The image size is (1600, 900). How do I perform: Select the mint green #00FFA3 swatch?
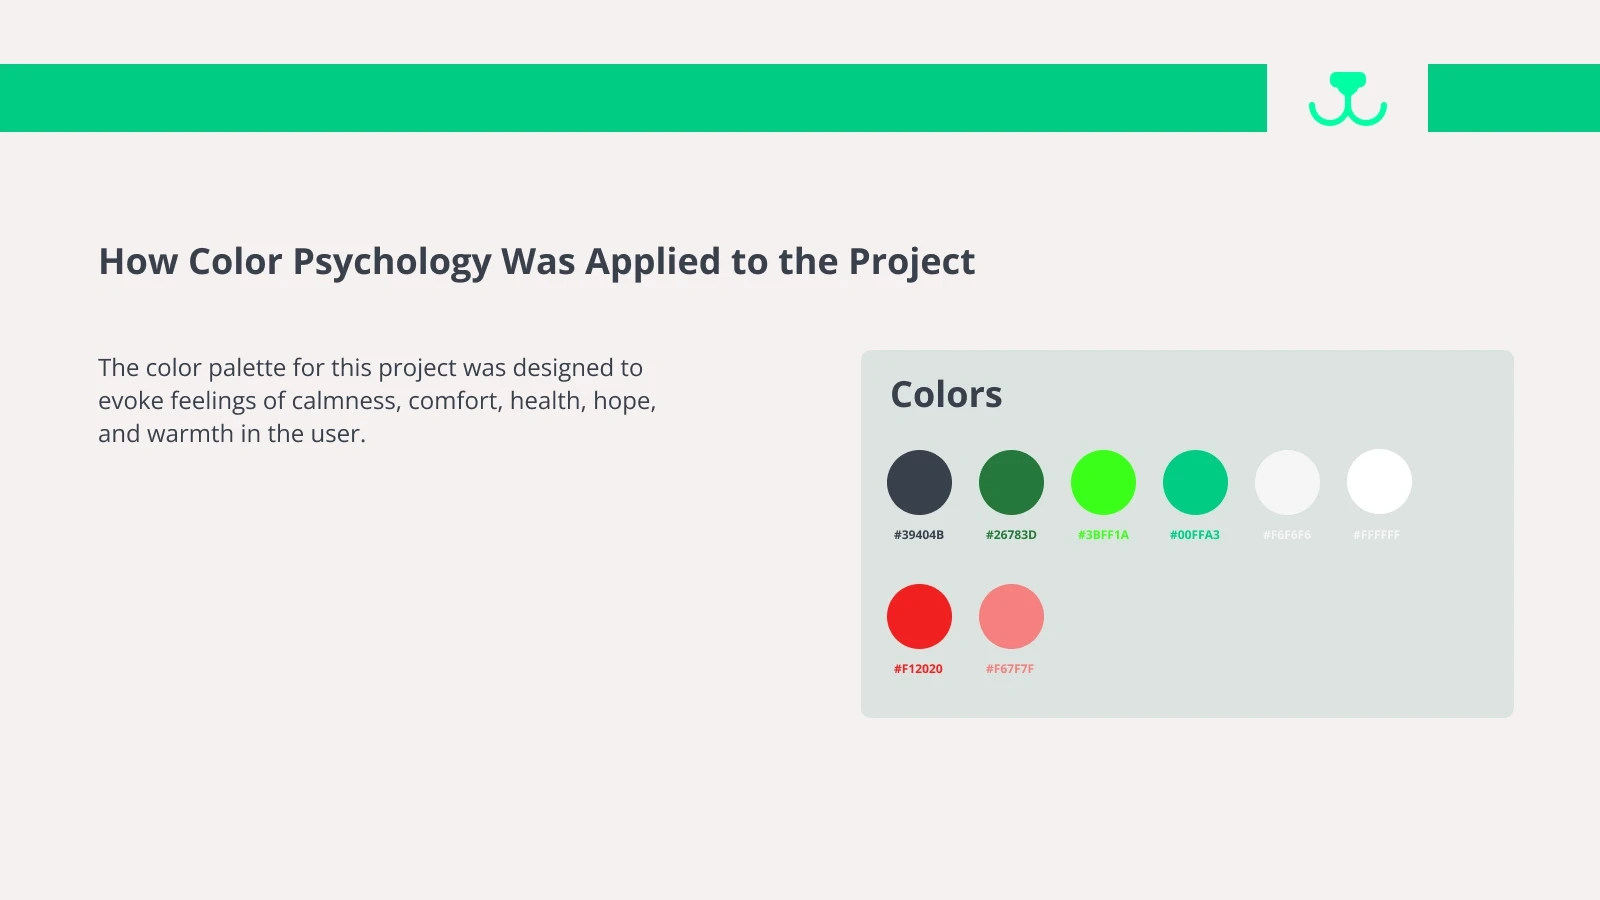point(1195,482)
